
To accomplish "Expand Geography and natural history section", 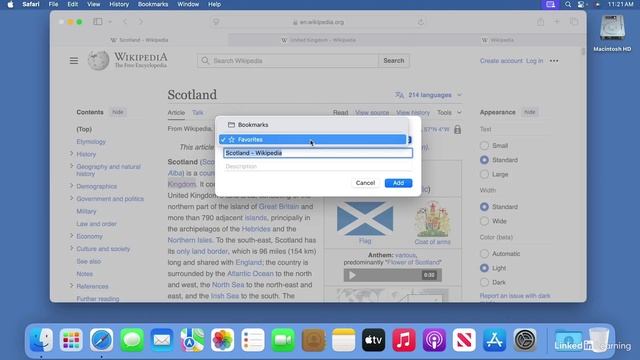I will pyautogui.click(x=71, y=166).
